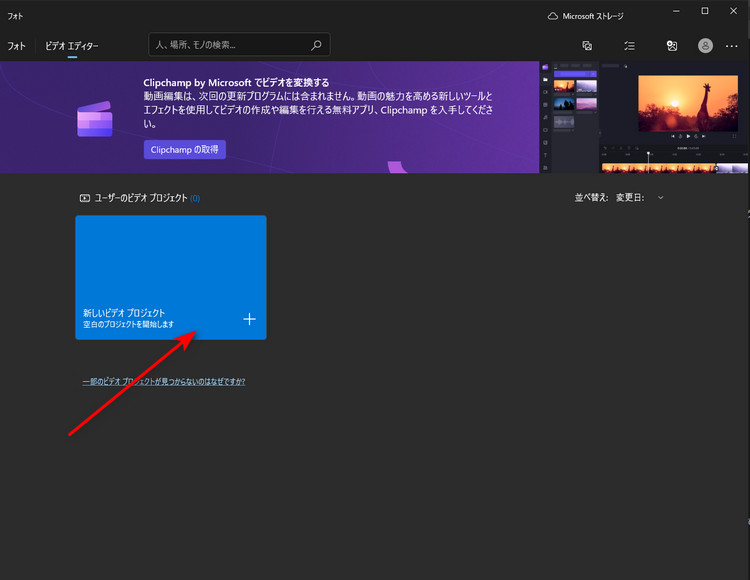Click the Clipchamp logo icon in banner
The image size is (750, 580).
[x=95, y=119]
